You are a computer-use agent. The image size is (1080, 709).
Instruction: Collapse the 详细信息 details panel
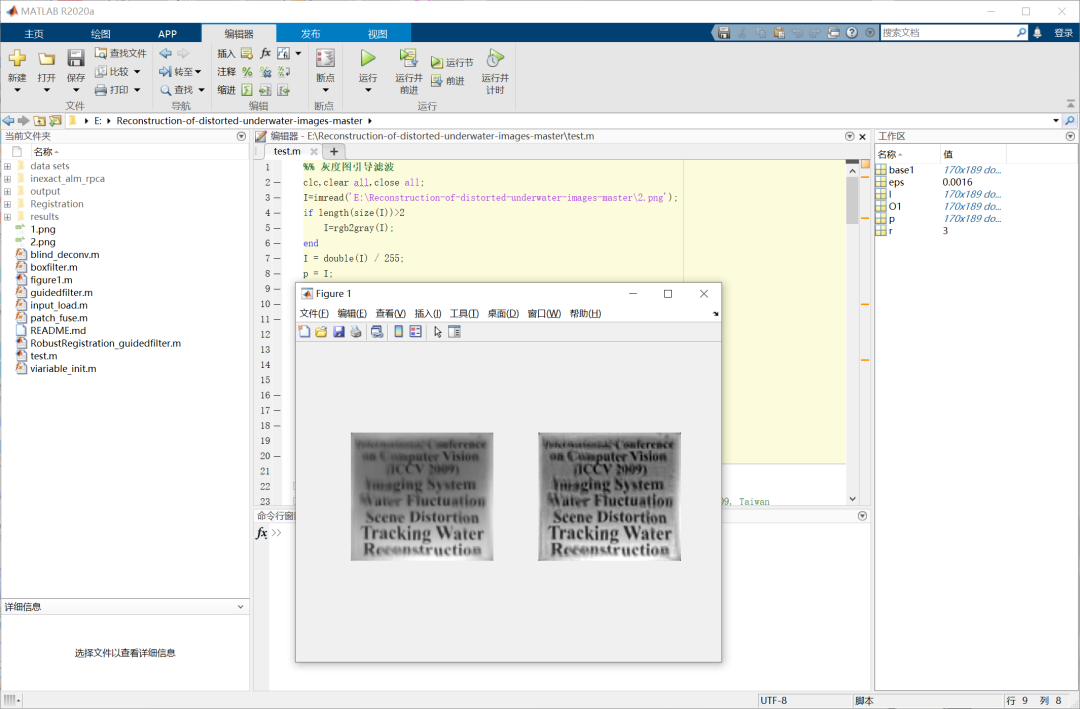[240, 607]
